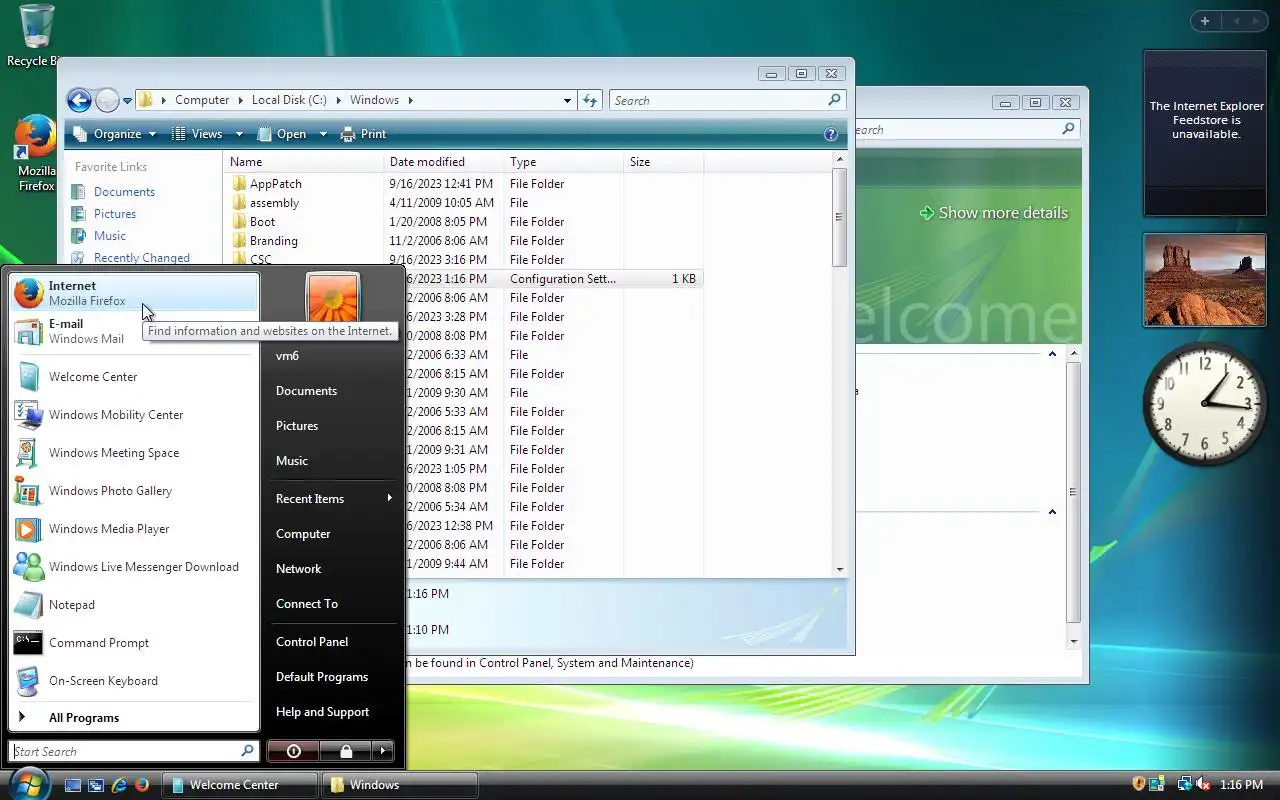
Task: Open Computer from Start menu
Action: (333, 534)
